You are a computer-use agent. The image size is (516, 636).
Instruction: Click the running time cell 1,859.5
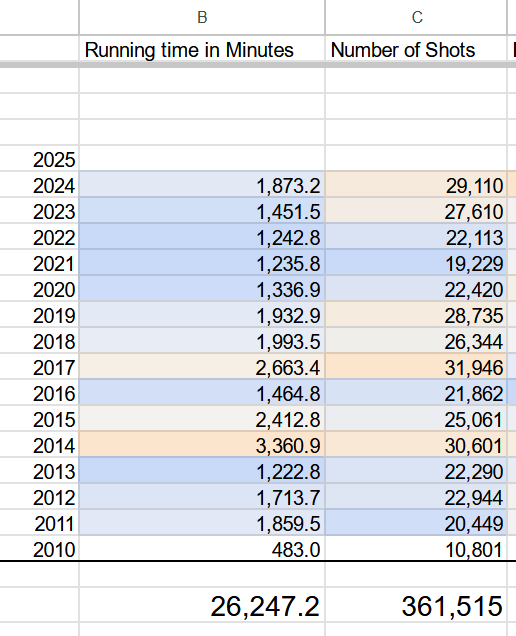[202, 522]
